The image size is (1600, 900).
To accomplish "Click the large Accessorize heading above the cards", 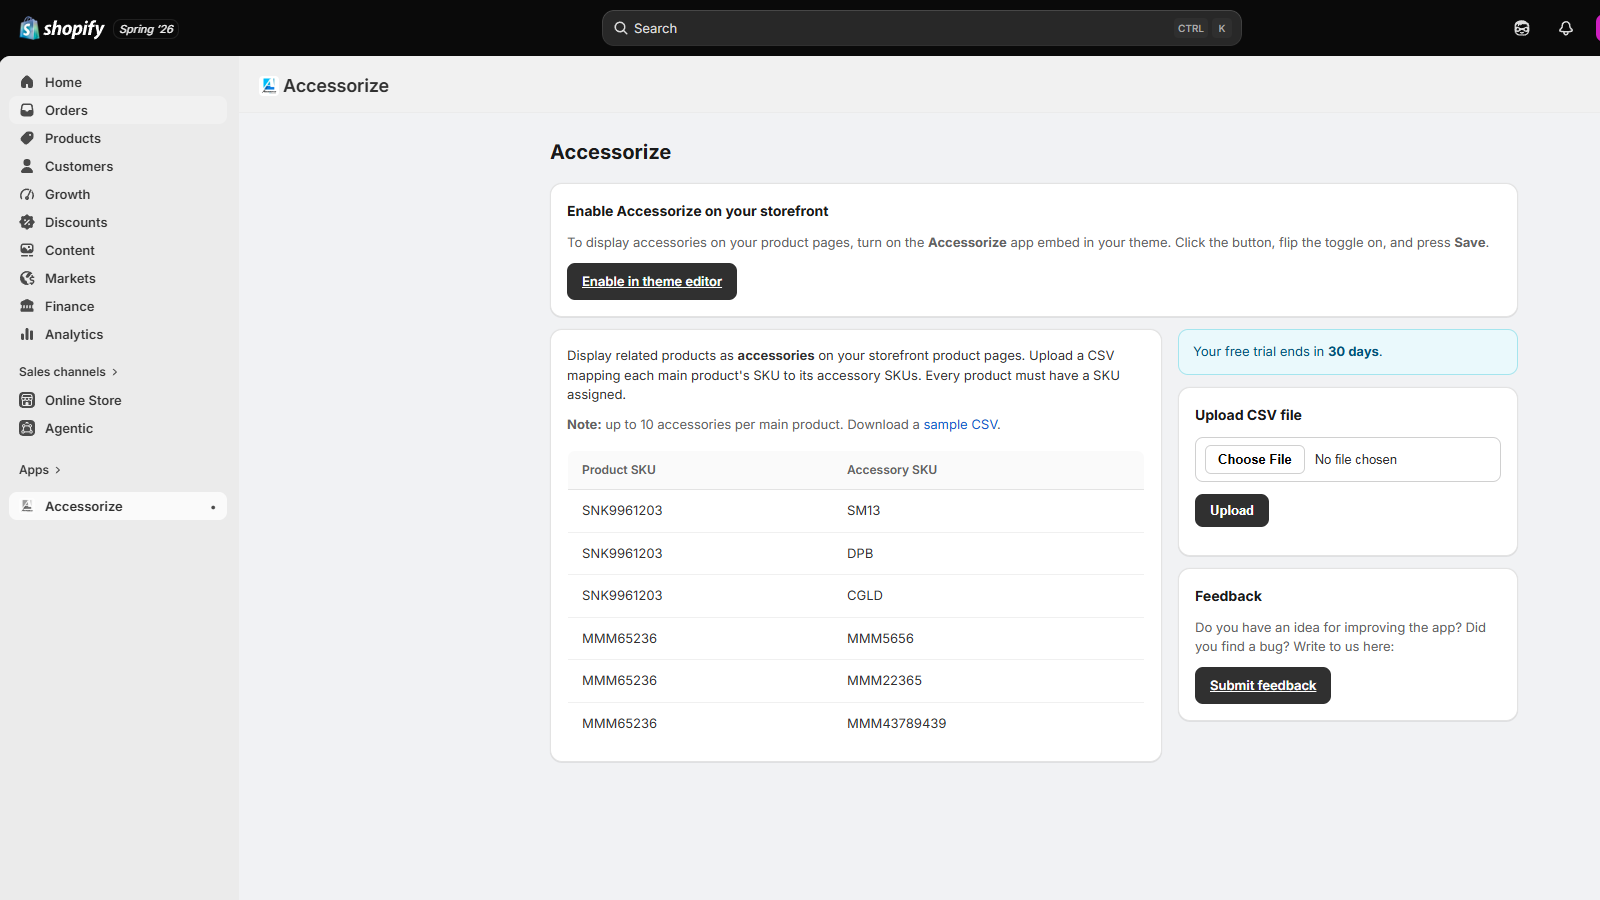I will pos(610,152).
